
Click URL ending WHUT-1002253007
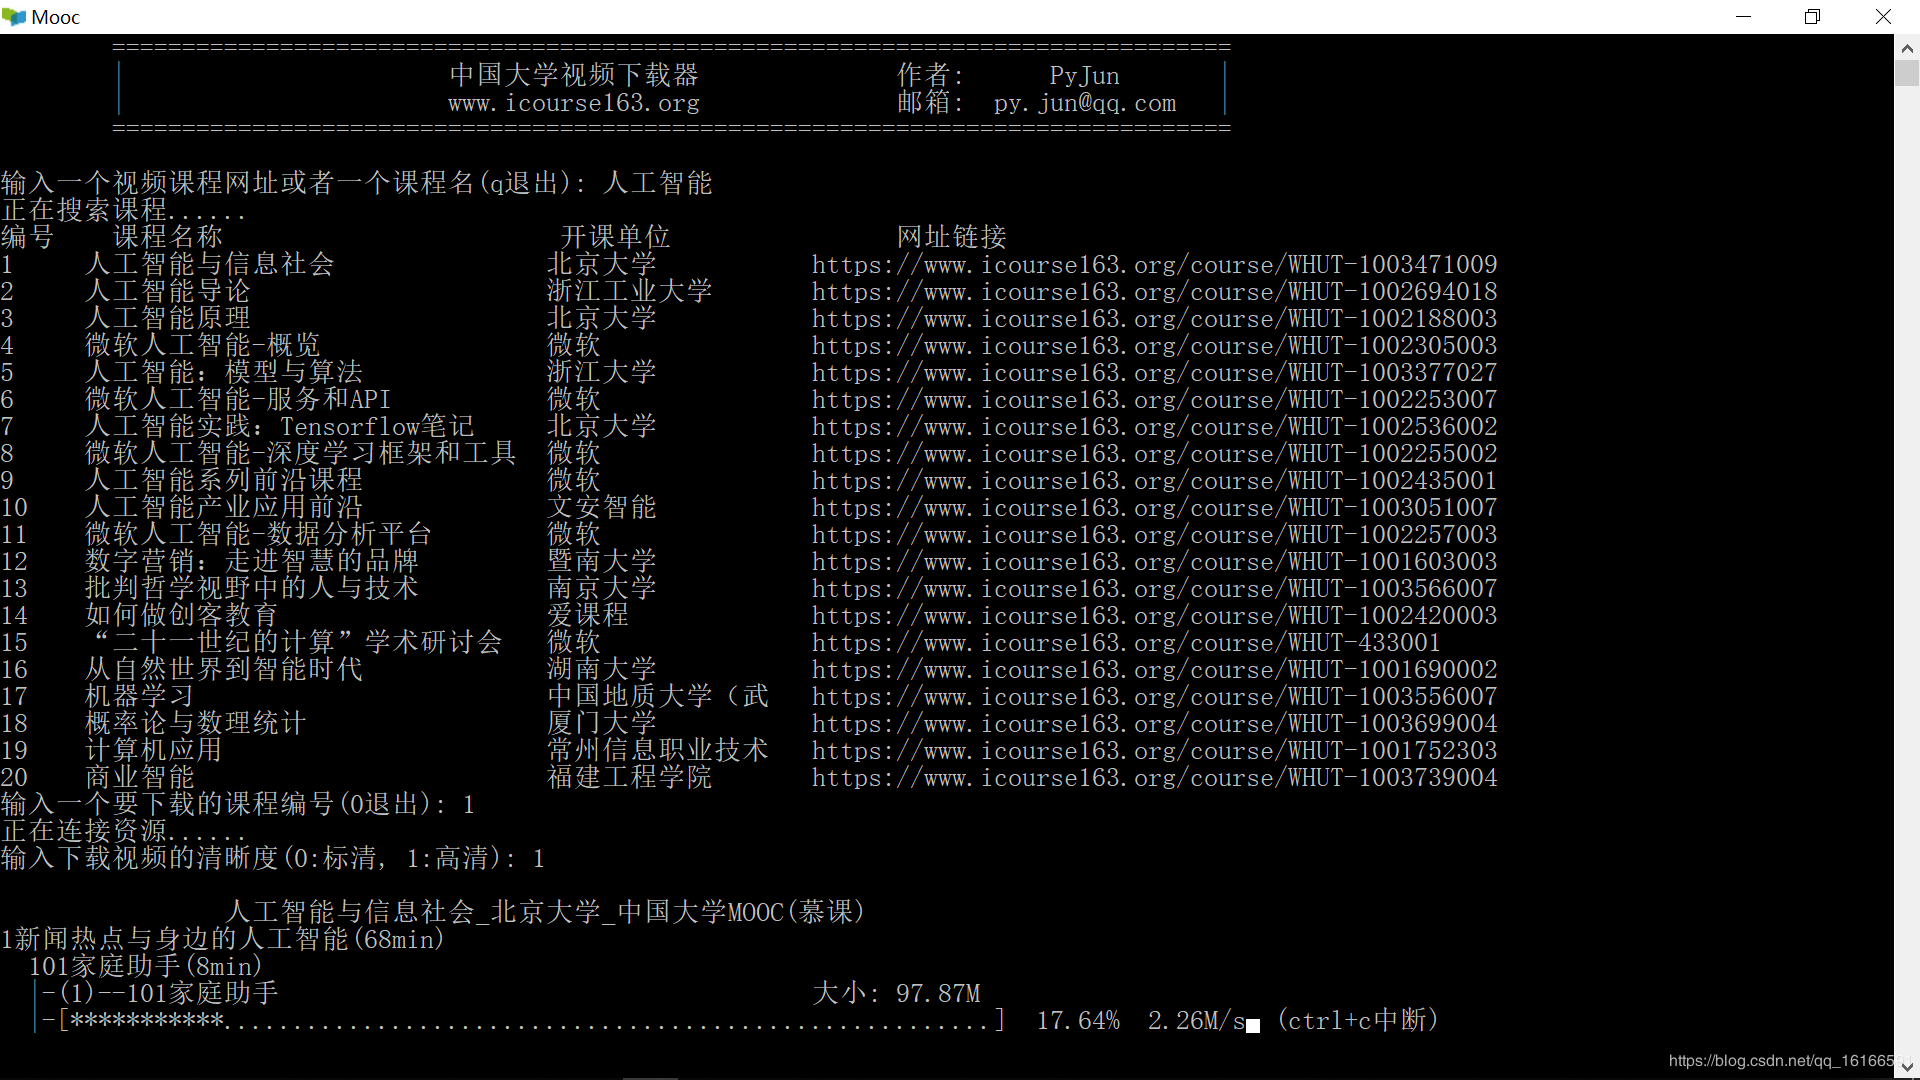1154,400
